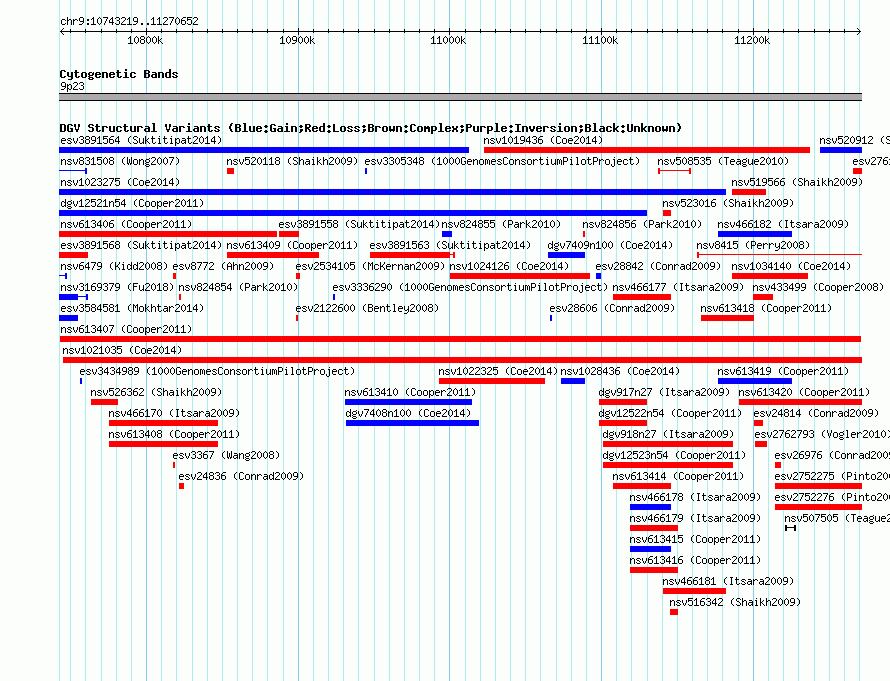This screenshot has height=681, width=890.
Task: Click the nsv613420 (Cooper2011) label
Action: click(x=804, y=392)
